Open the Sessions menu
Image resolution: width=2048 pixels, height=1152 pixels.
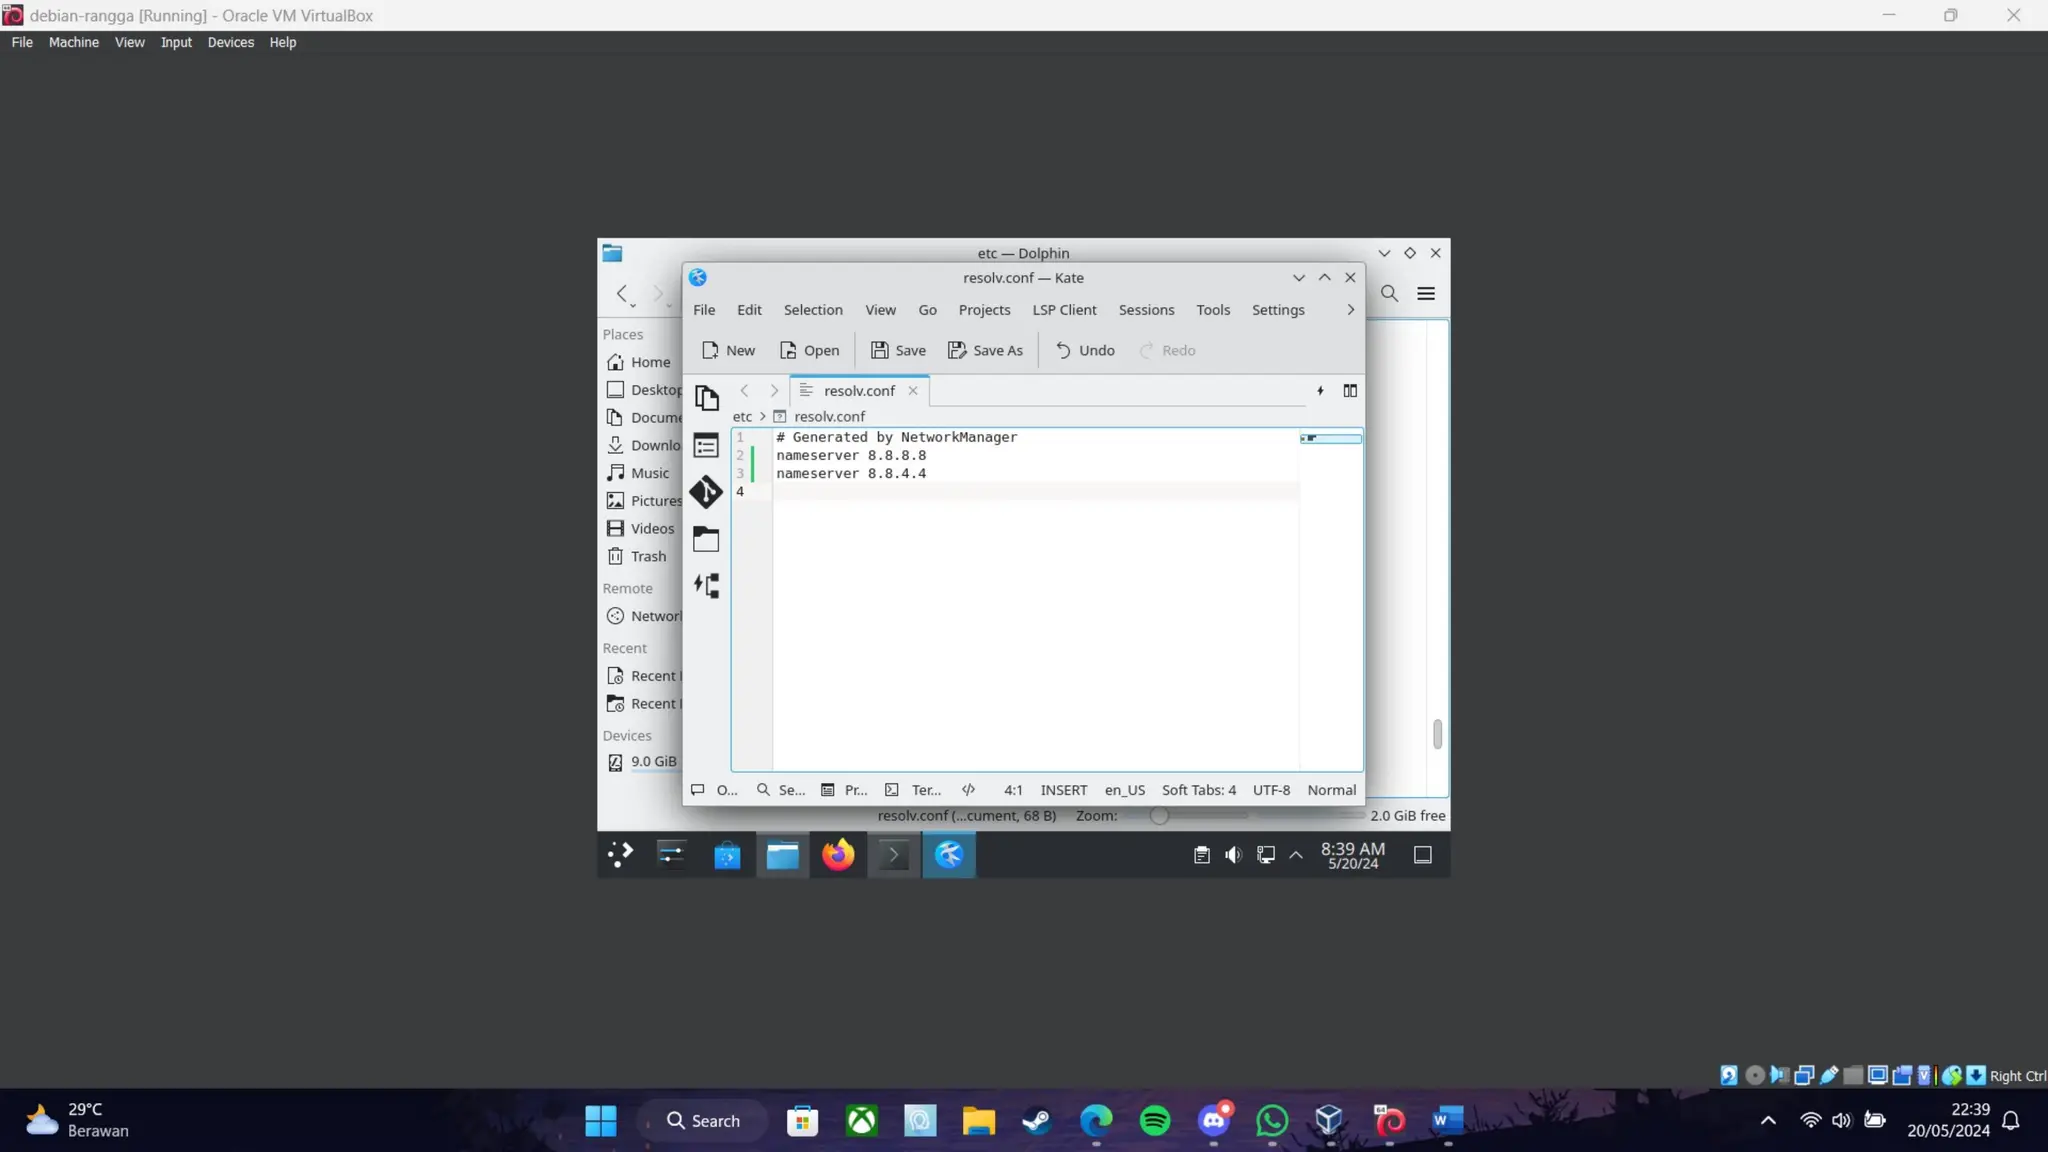point(1146,310)
